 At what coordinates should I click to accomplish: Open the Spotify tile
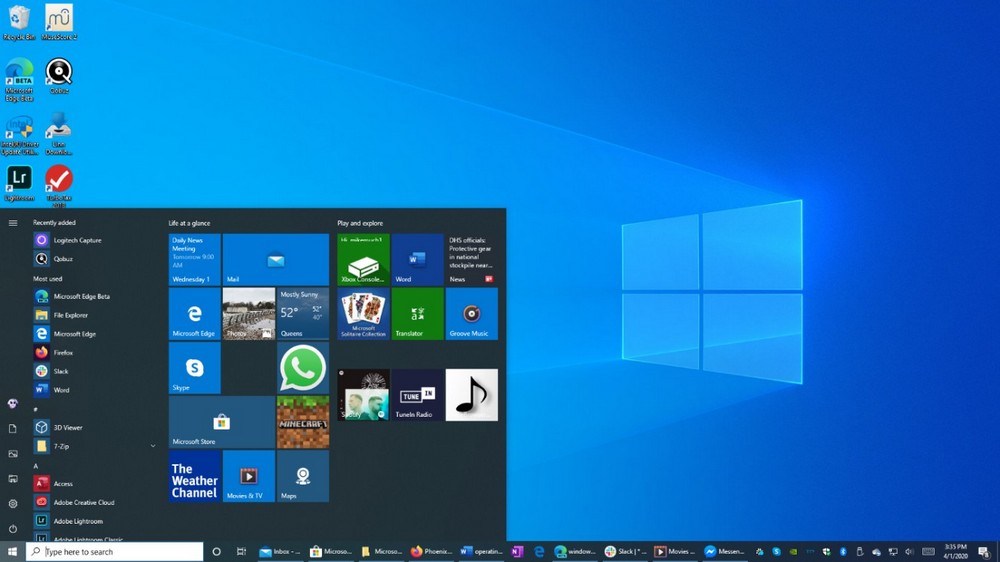point(364,395)
